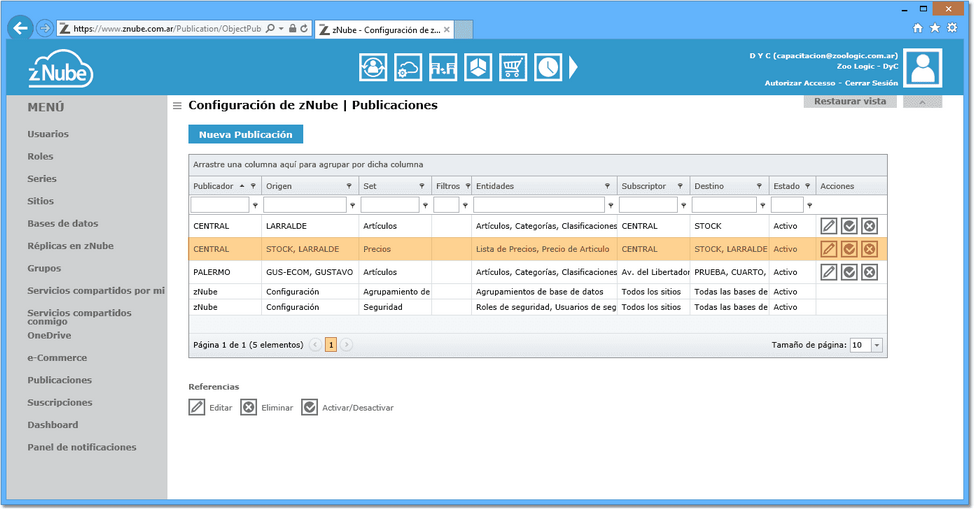Viewport: 974px width, 510px height.
Task: Activate/deactivate the PALERMO publication row
Action: pyautogui.click(x=849, y=272)
